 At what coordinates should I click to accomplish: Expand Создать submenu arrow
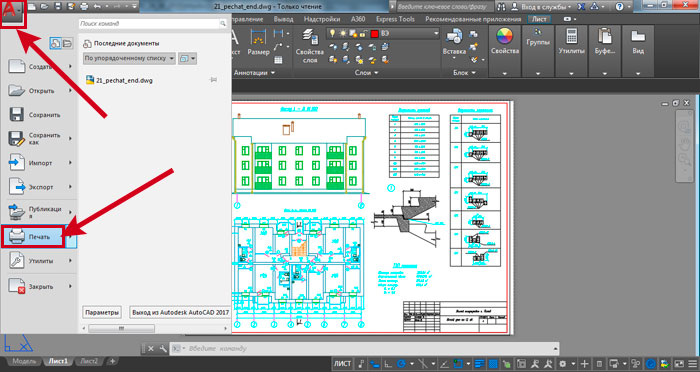pos(71,66)
